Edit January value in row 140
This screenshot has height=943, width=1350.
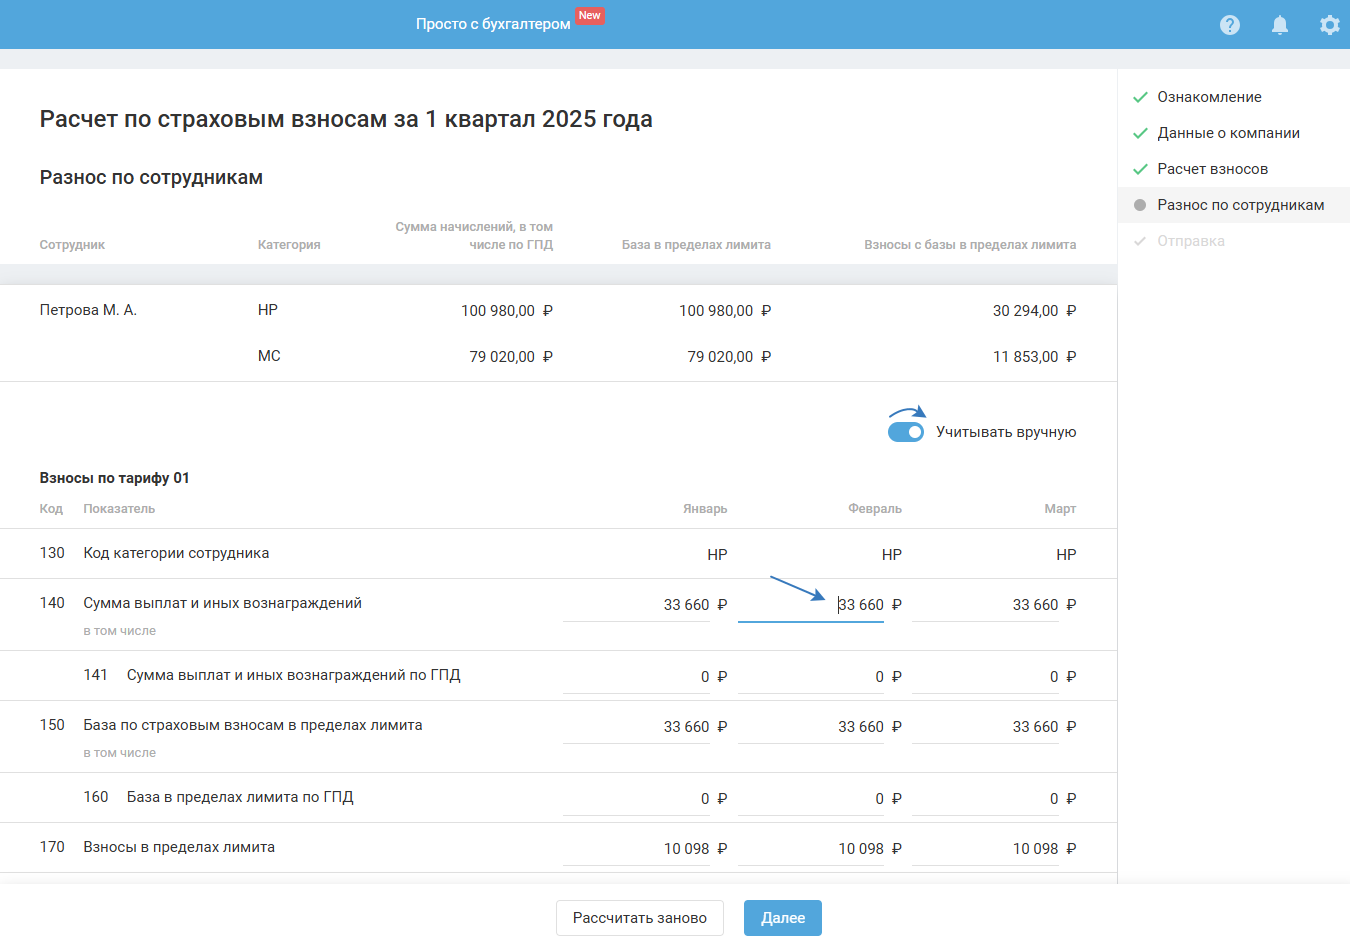tap(637, 605)
